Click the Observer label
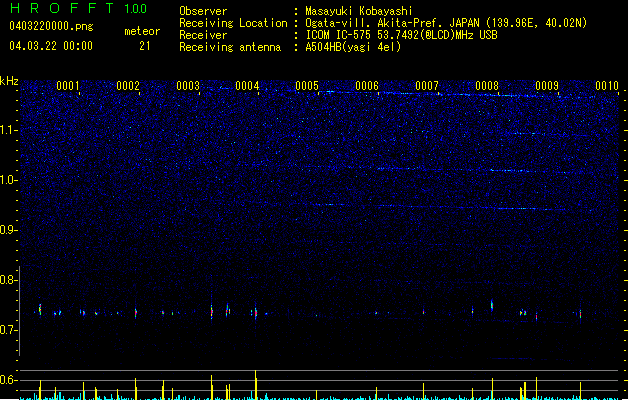The width and height of the screenshot is (629, 400). pos(203,11)
